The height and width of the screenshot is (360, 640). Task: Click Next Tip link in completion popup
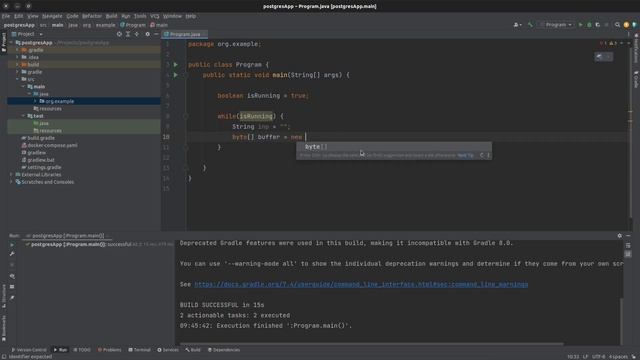click(465, 156)
